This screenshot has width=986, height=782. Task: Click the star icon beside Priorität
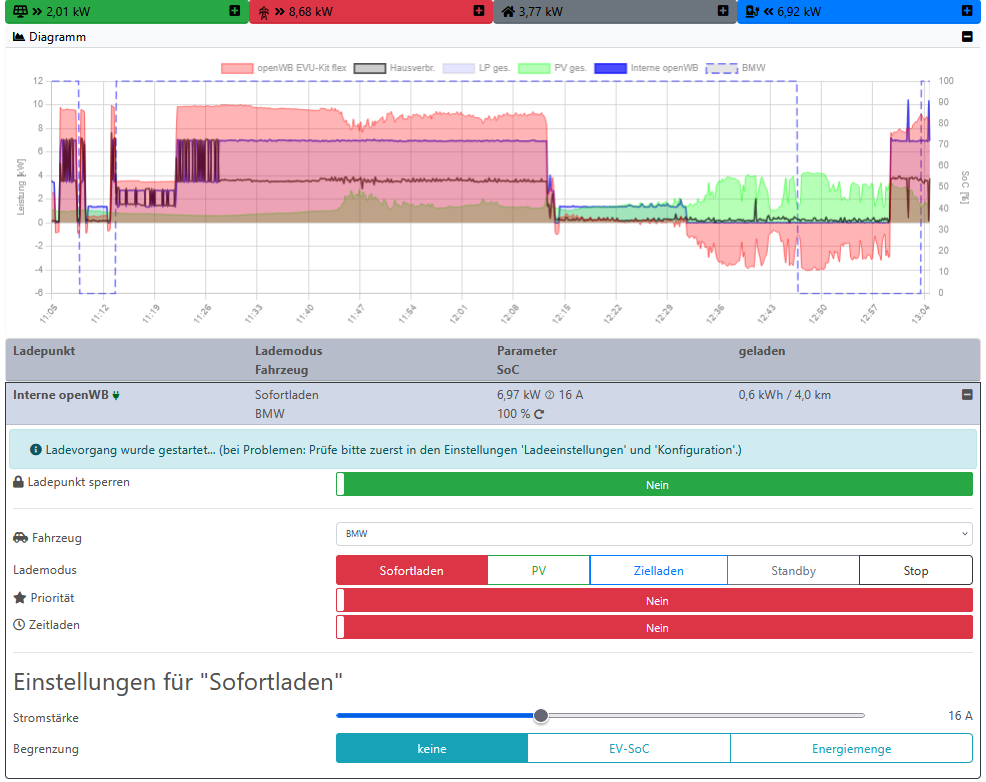pos(19,597)
